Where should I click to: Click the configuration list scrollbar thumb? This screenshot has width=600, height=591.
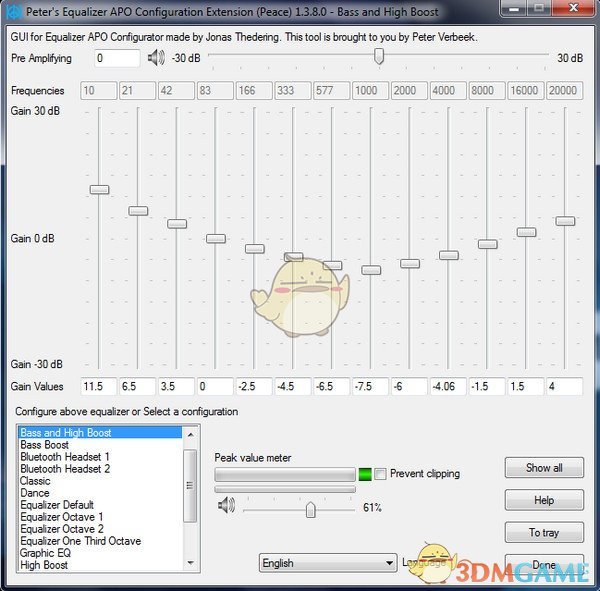pyautogui.click(x=190, y=486)
